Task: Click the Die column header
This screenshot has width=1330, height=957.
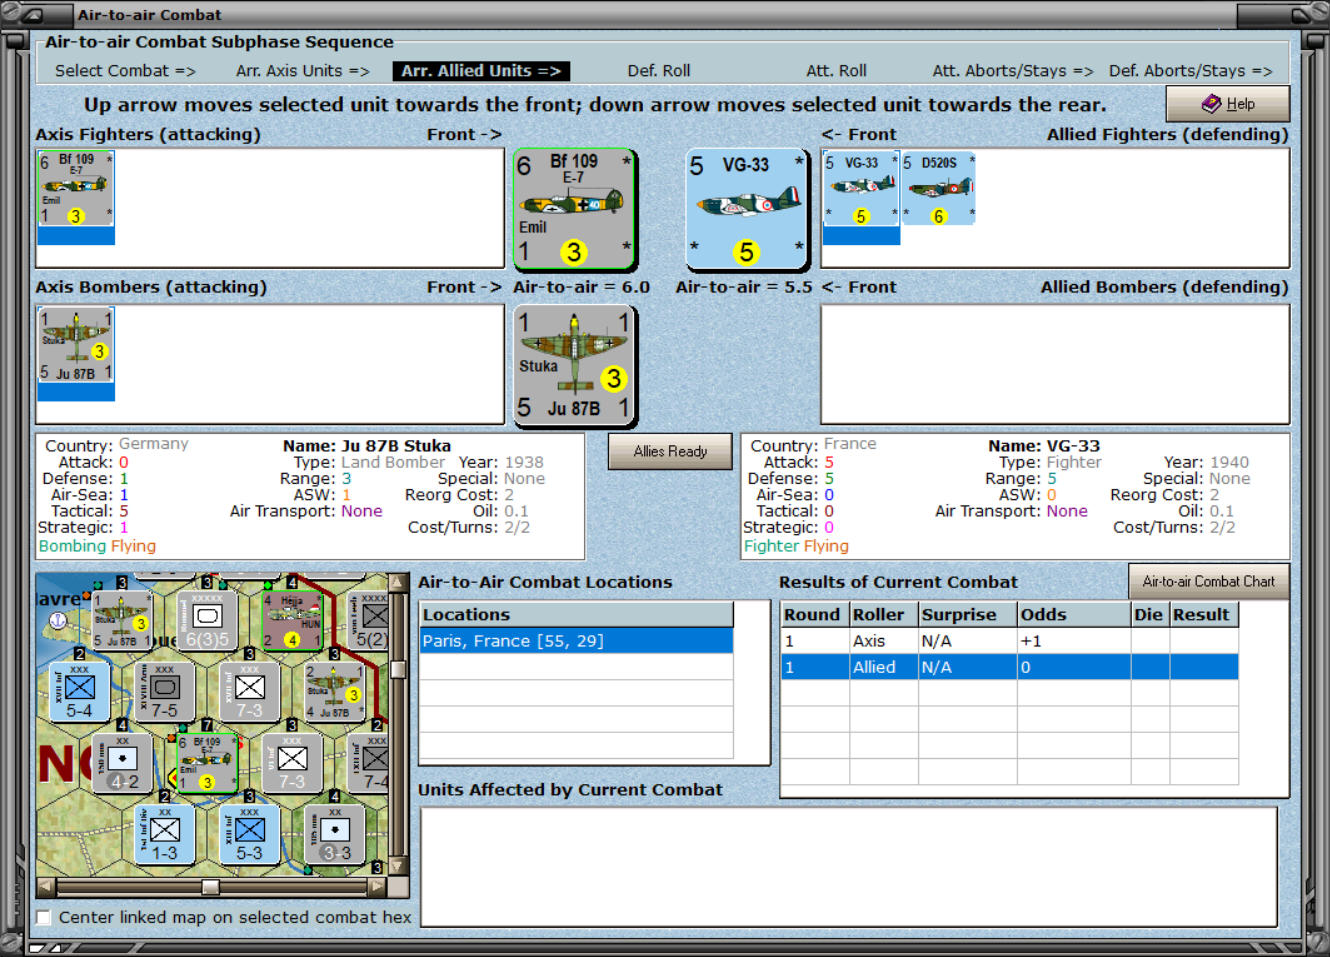Action: [x=1150, y=615]
